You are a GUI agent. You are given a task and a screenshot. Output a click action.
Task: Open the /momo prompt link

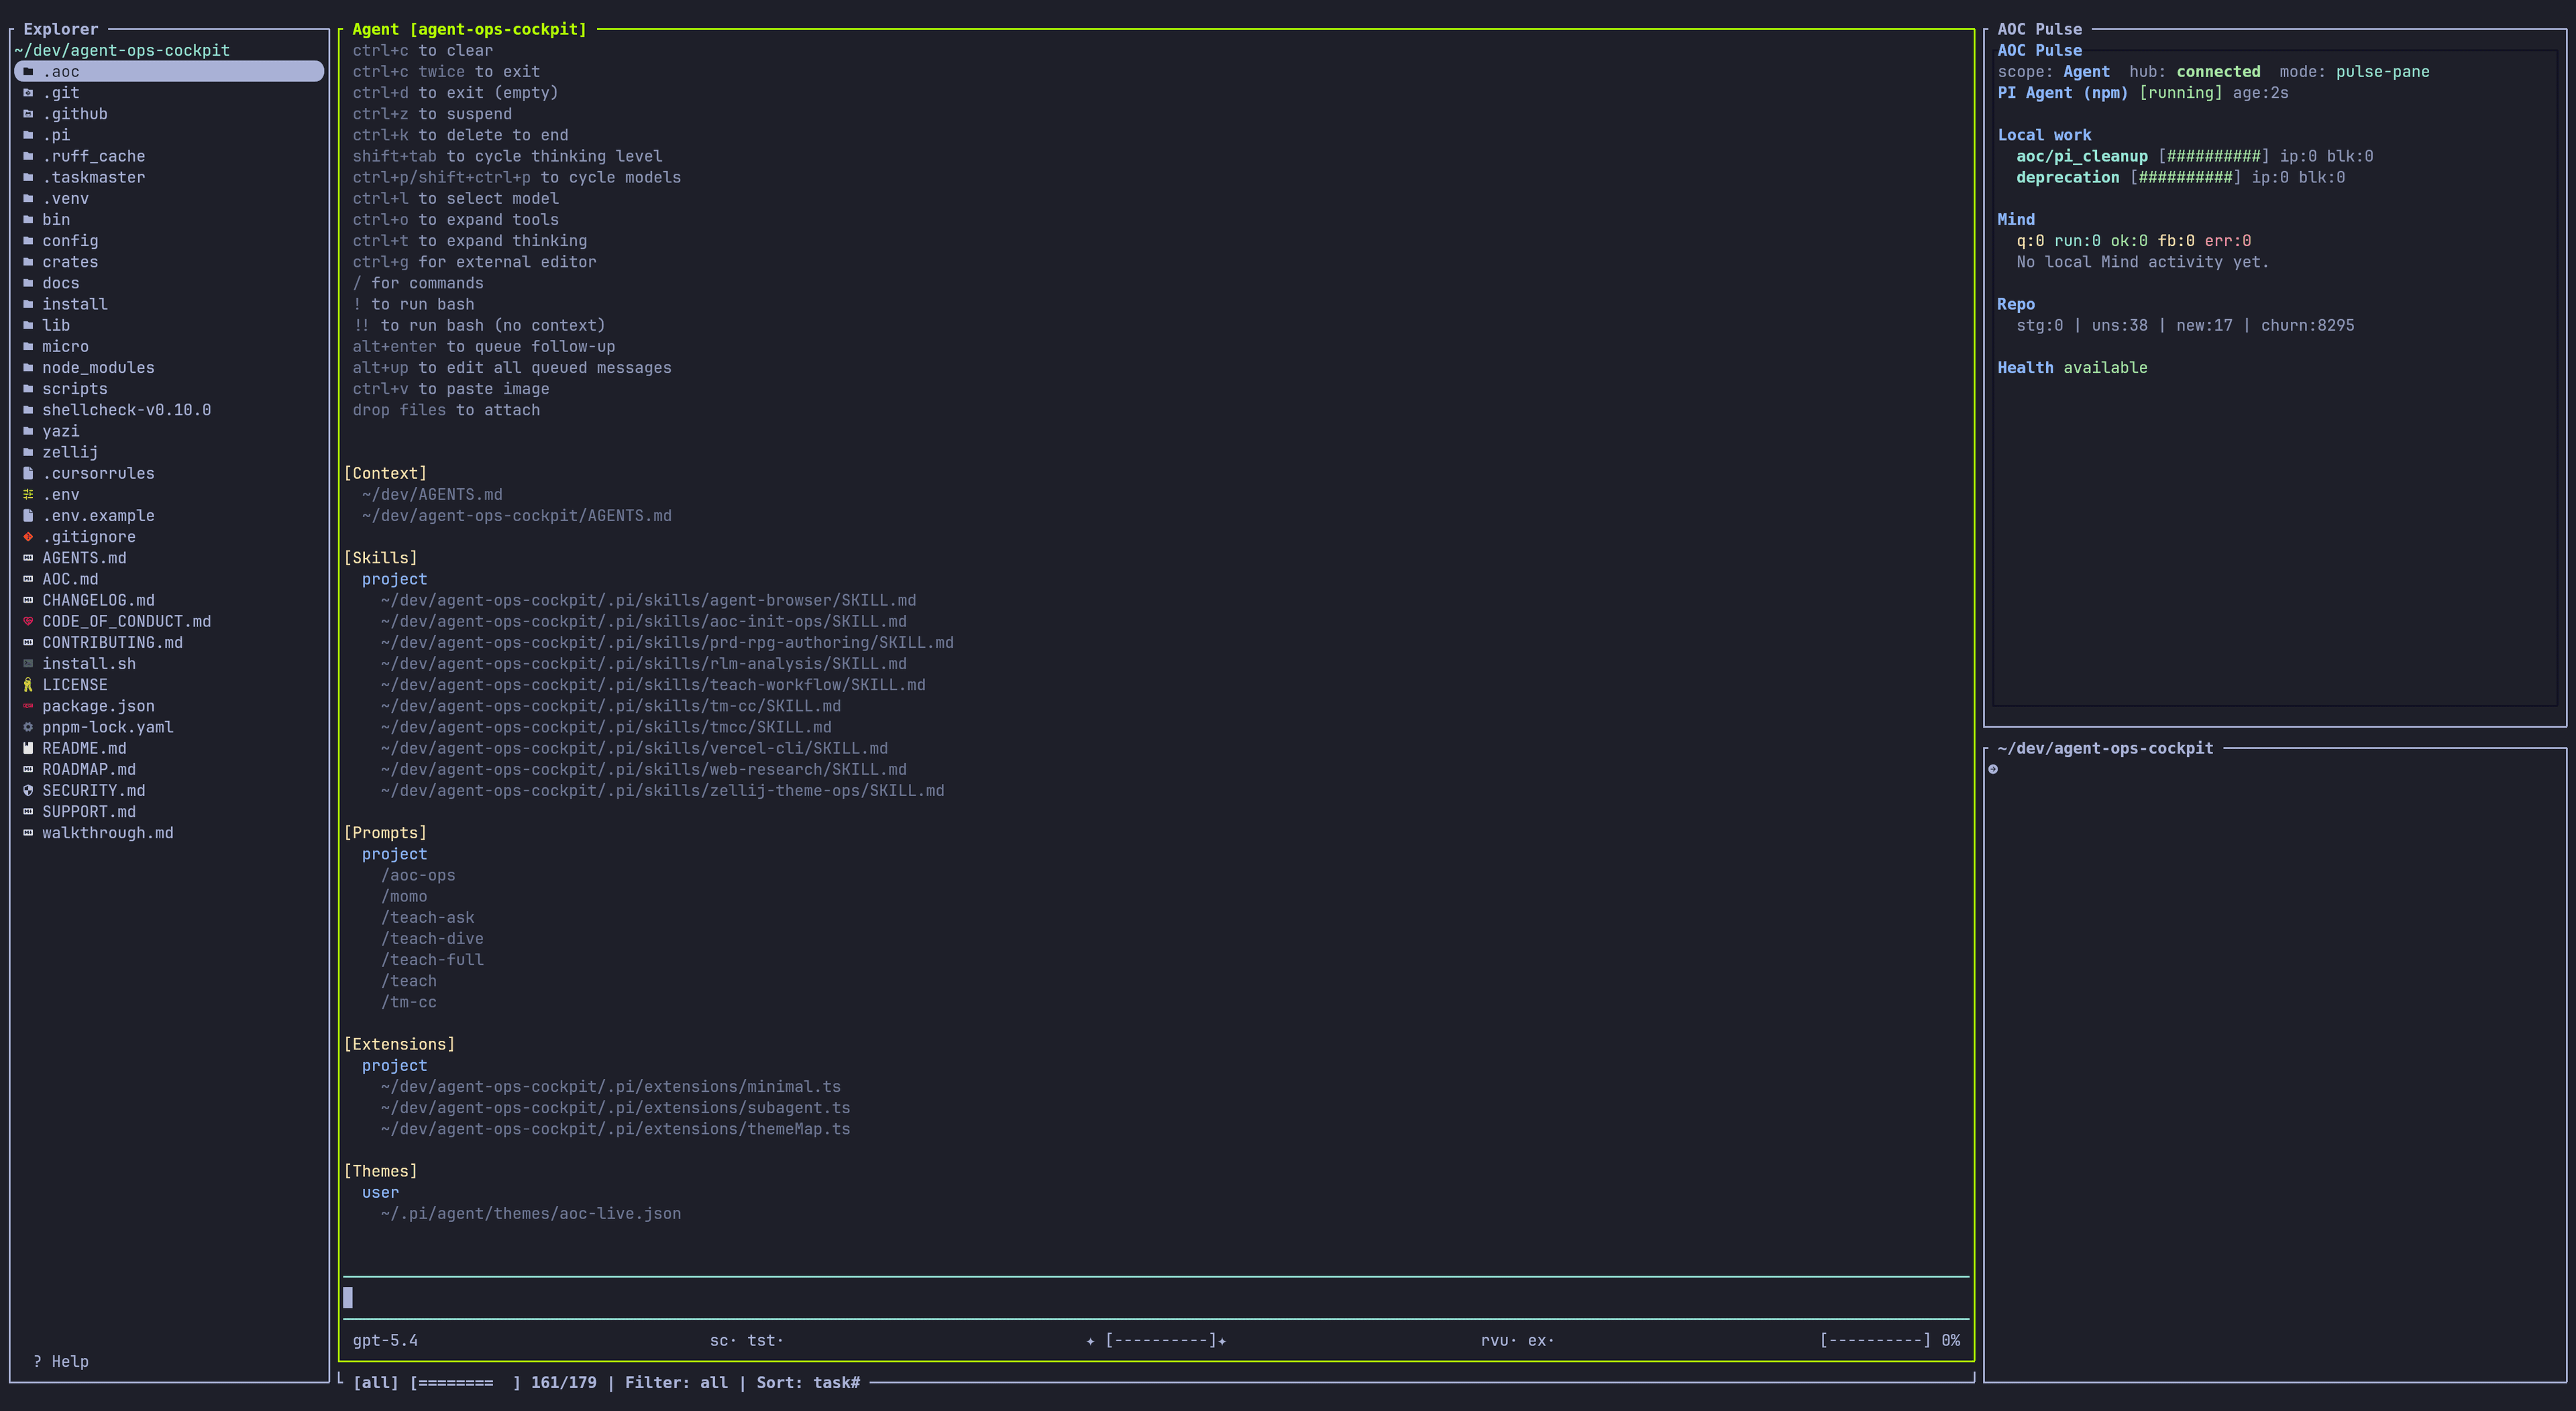click(x=404, y=896)
